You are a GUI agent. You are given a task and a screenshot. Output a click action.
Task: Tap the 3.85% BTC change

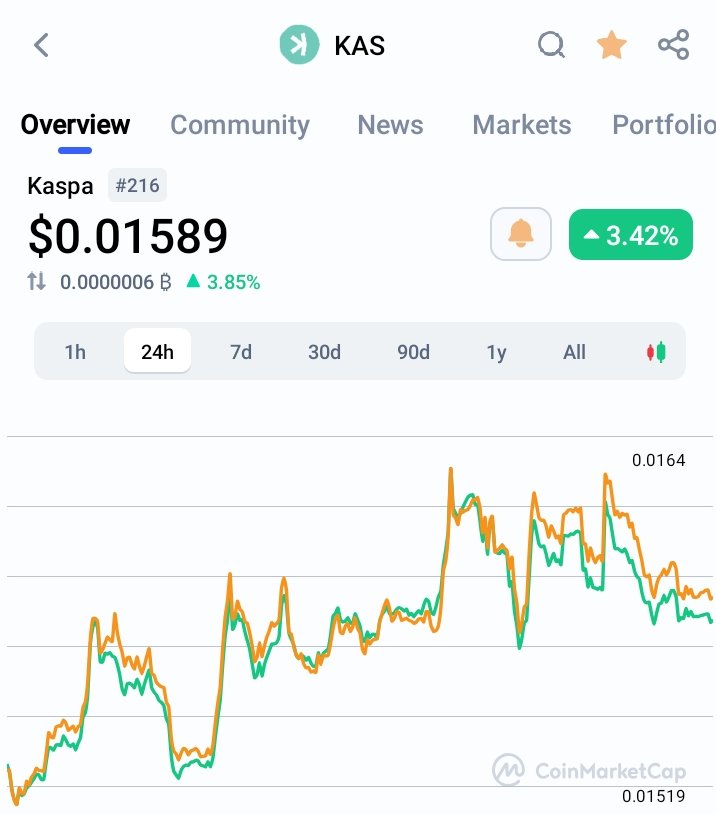click(x=224, y=282)
